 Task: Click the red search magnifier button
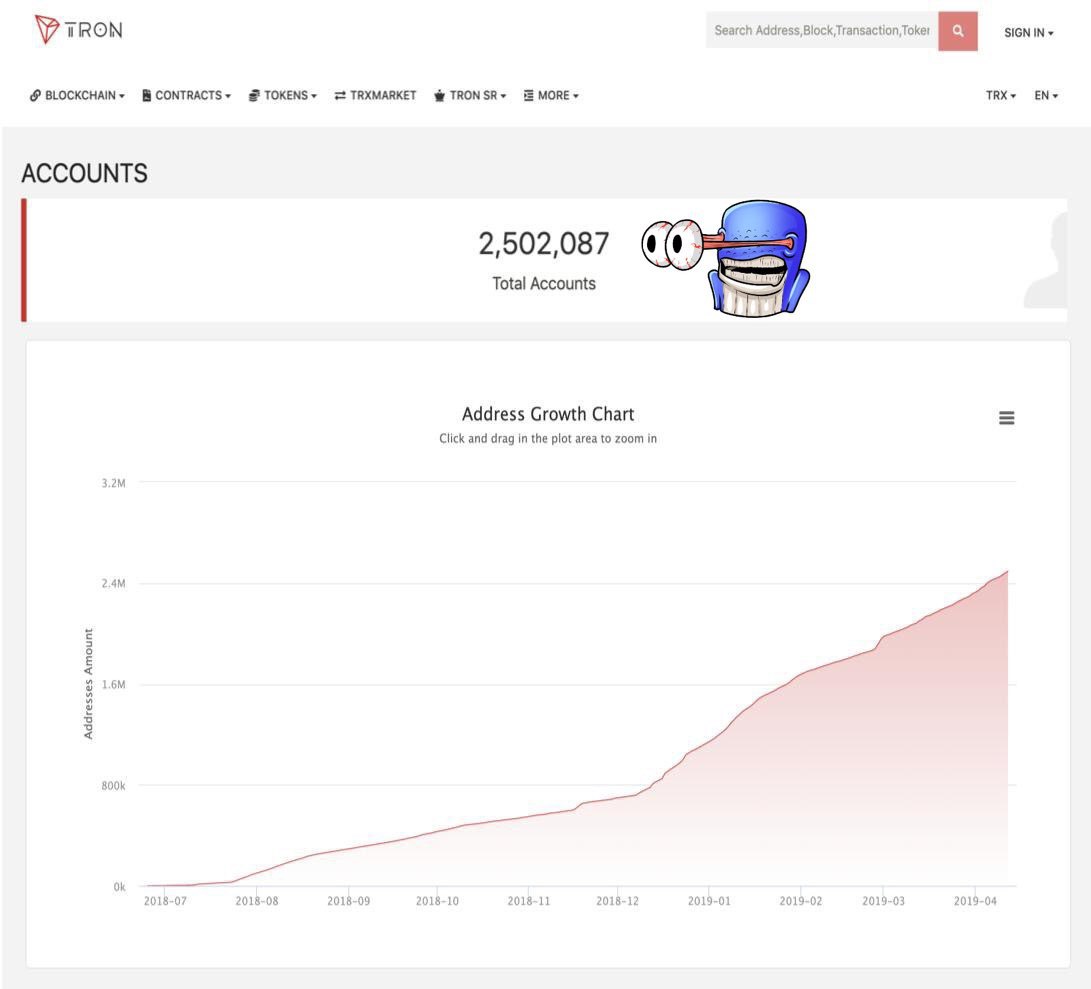957,31
